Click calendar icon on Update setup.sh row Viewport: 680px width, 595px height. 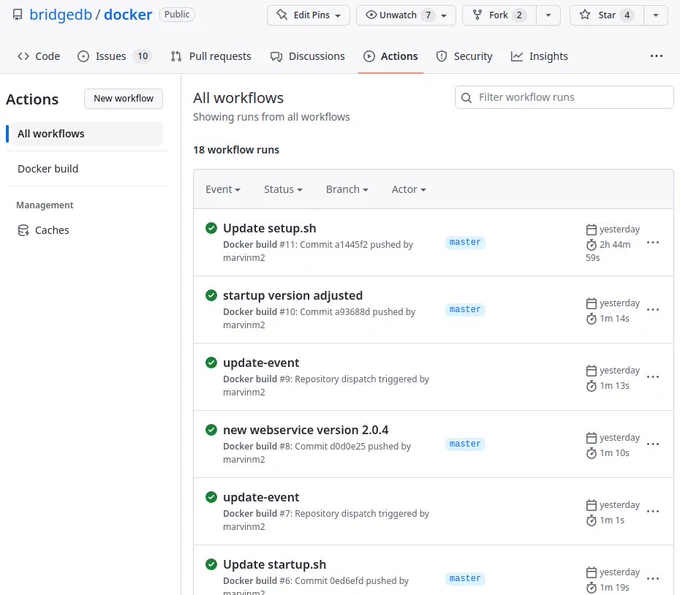point(591,229)
